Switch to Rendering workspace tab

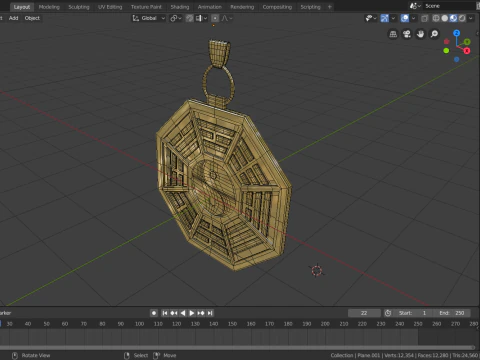(242, 7)
